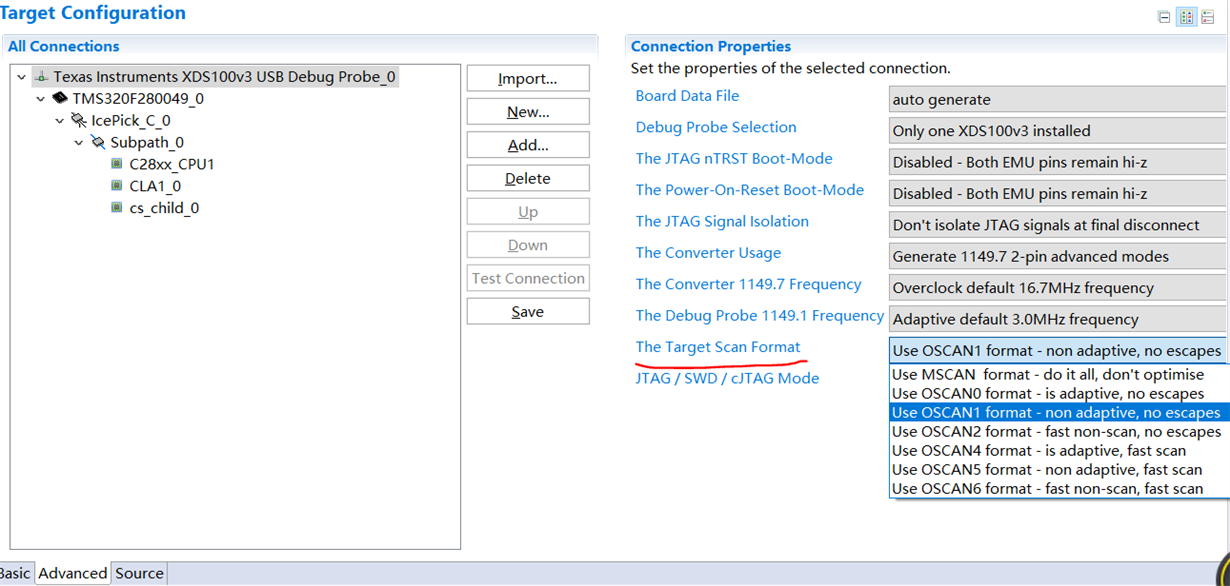Collapse the TMS320F280049_0 tree node
Image resolution: width=1230 pixels, height=586 pixels.
click(x=41, y=99)
